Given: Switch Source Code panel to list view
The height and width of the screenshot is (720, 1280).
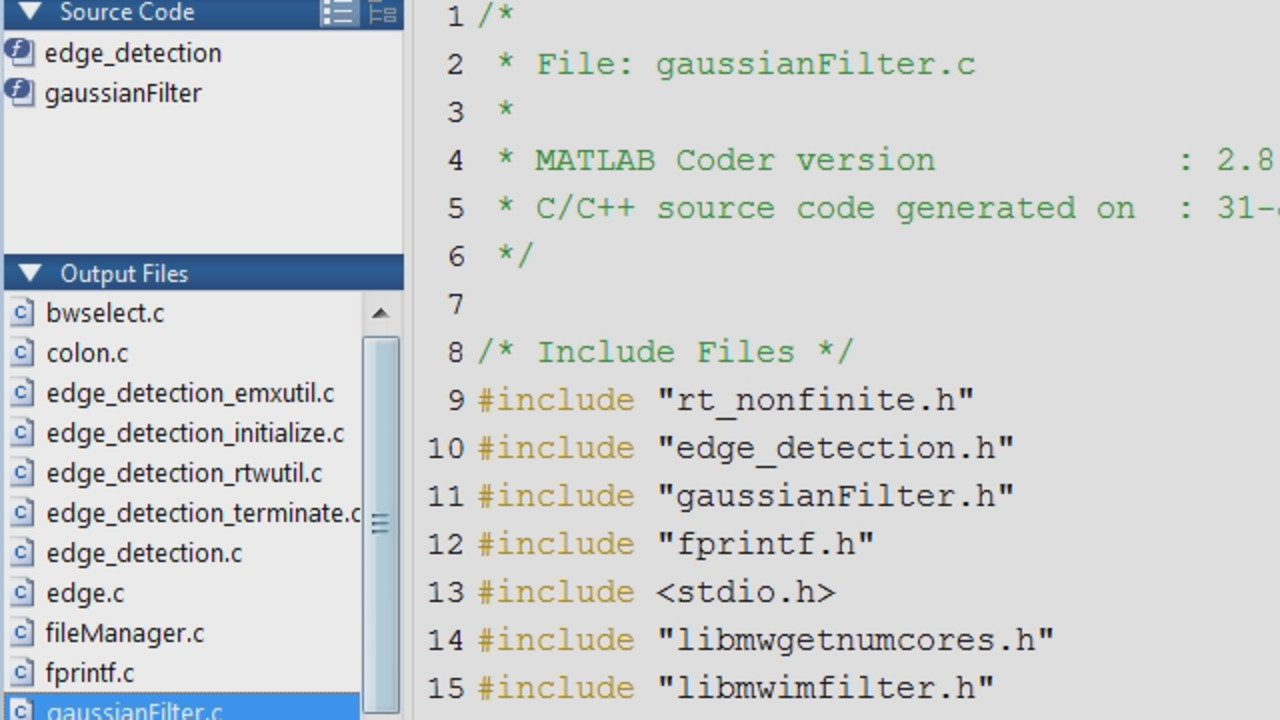Looking at the screenshot, I should coord(338,13).
